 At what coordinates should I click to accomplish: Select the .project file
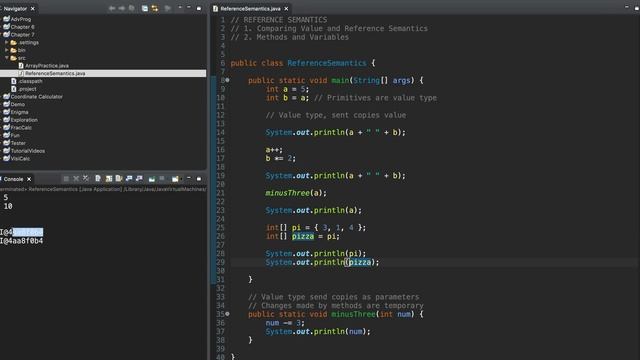(27, 89)
